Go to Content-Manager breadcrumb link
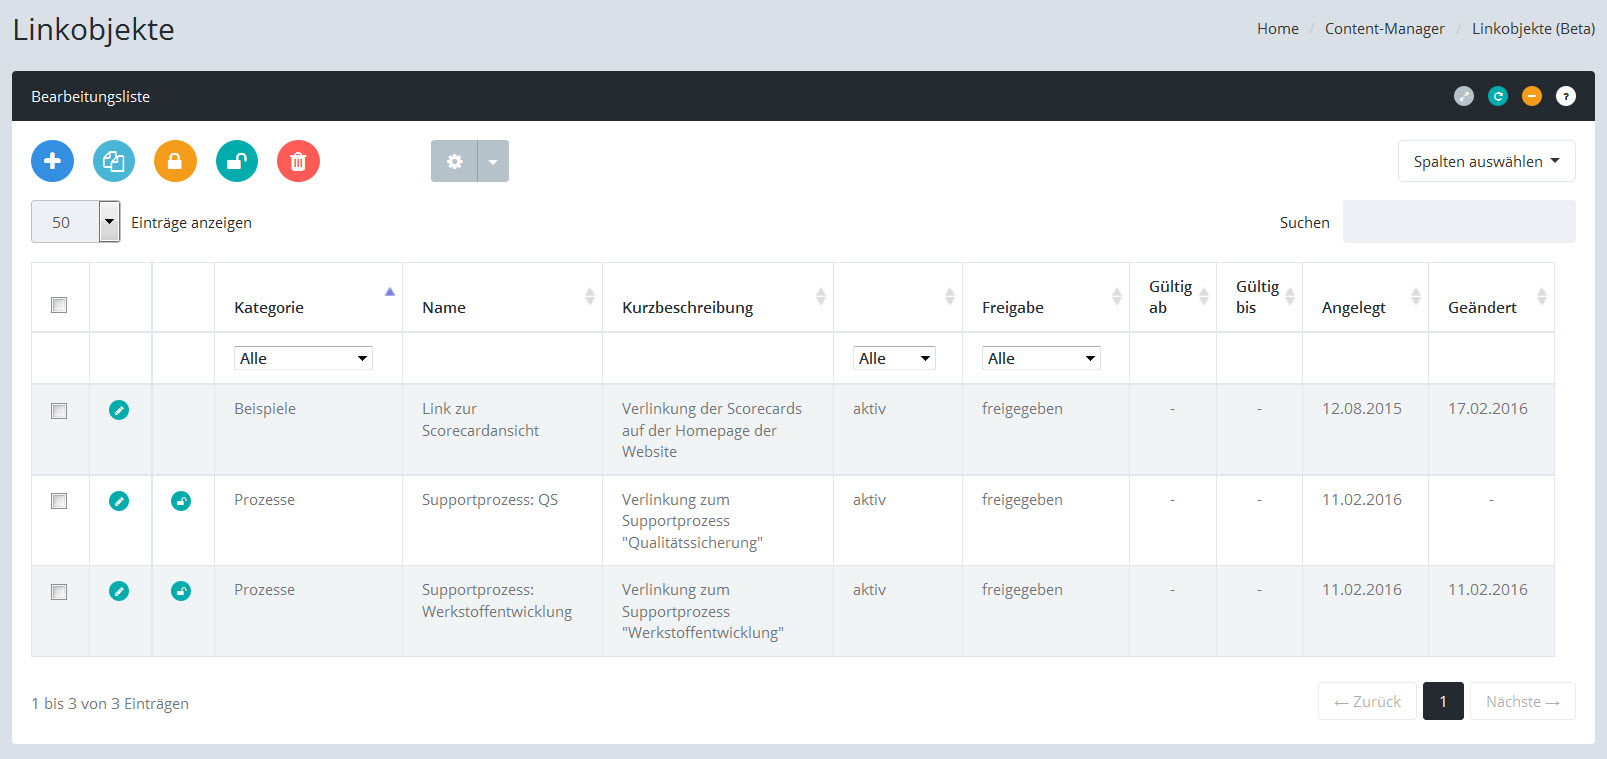The width and height of the screenshot is (1607, 759). tap(1384, 29)
